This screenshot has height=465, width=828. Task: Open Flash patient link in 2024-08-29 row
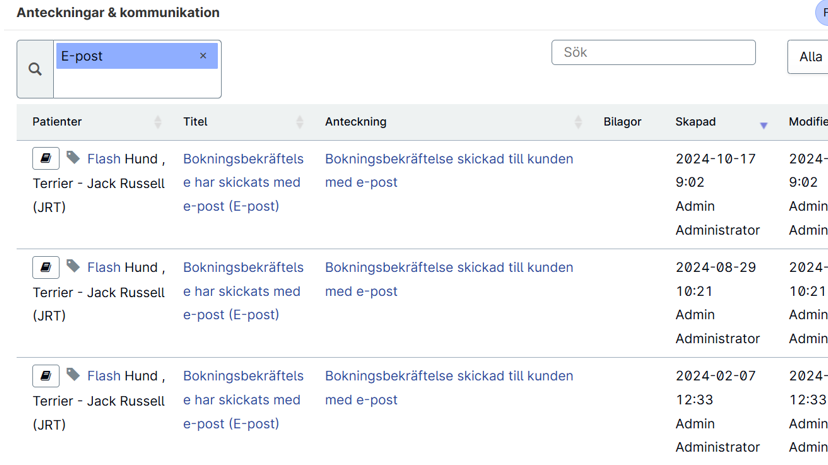[x=104, y=268]
